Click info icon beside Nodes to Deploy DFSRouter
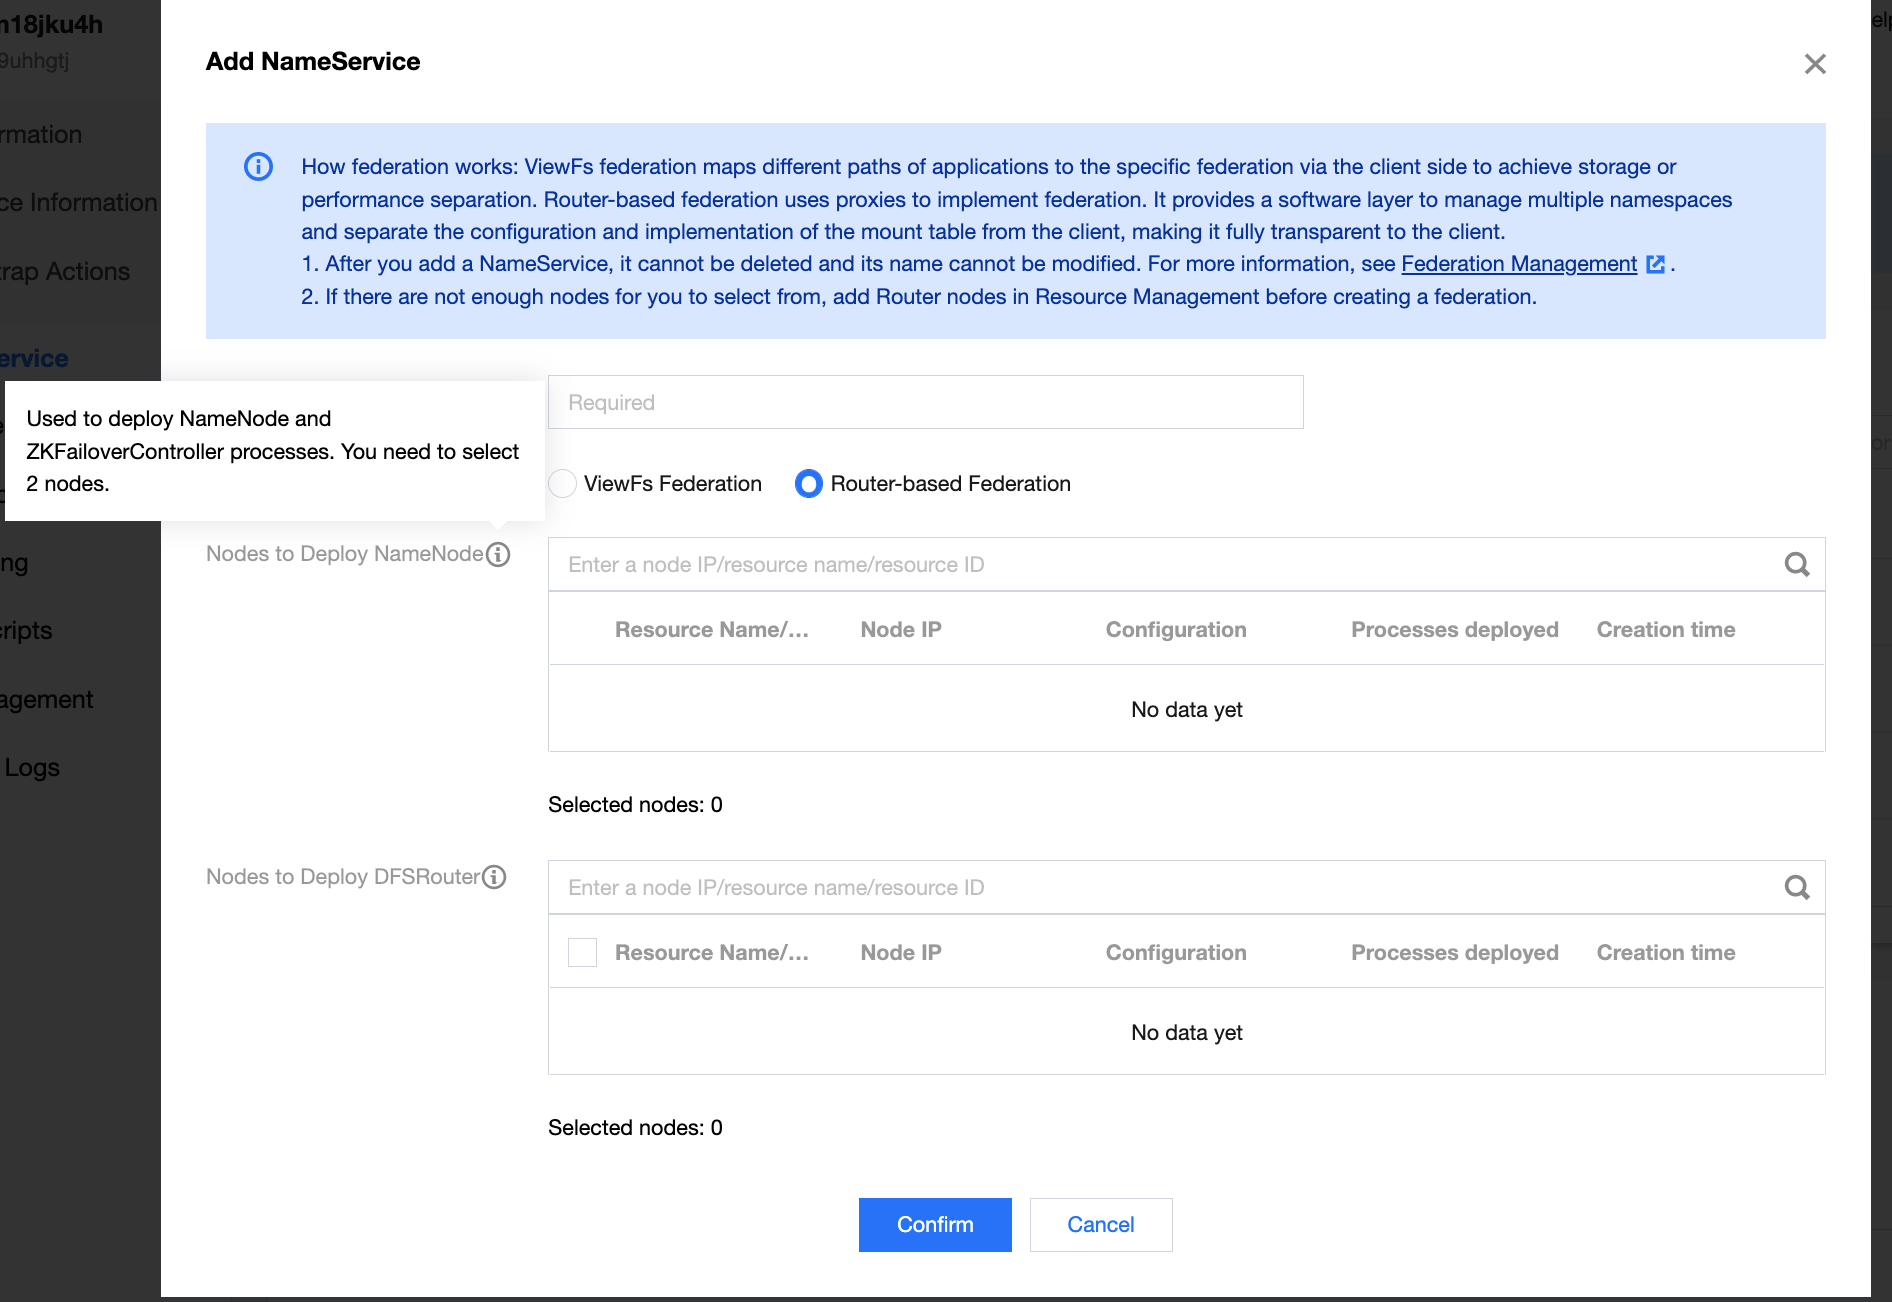The height and width of the screenshot is (1302, 1892). 494,877
